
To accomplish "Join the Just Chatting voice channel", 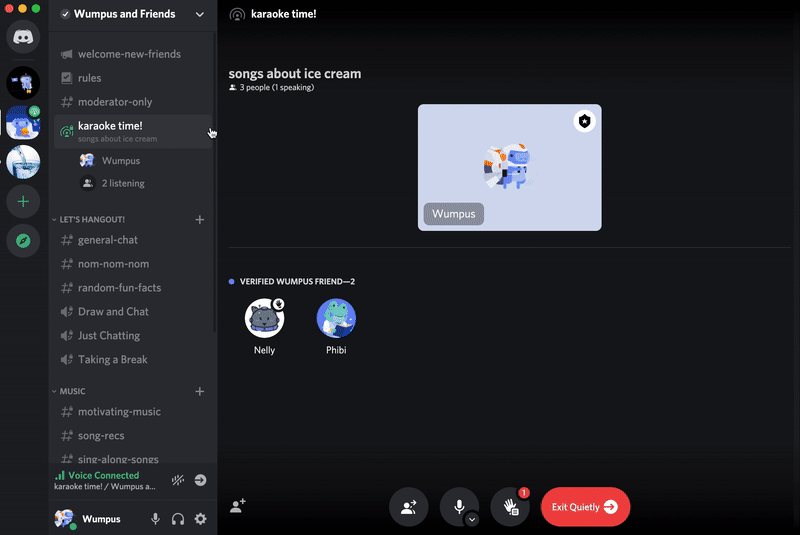I will click(x=133, y=336).
